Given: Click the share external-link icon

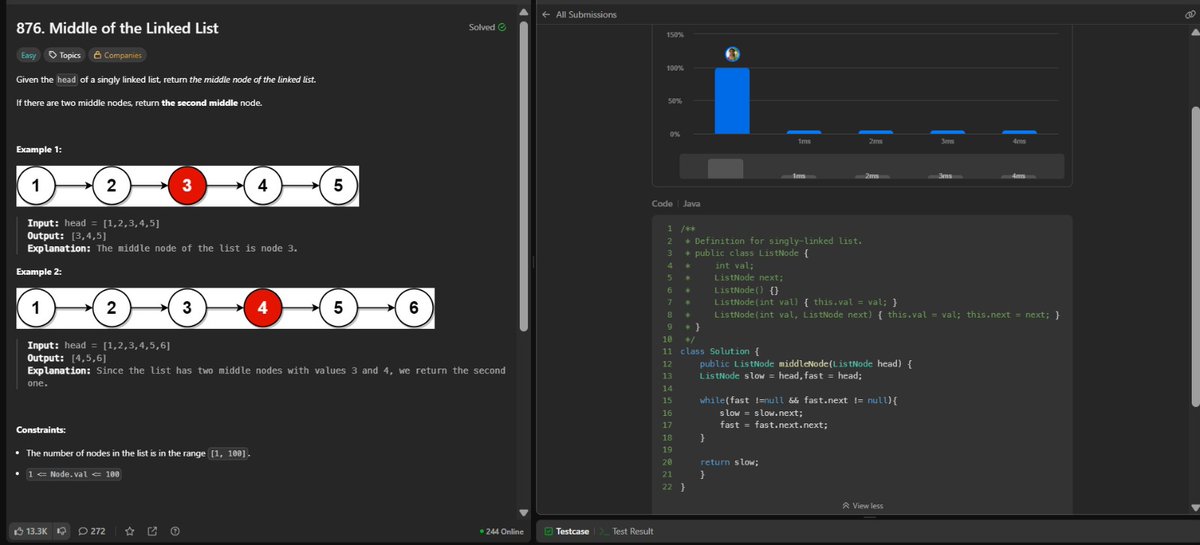Looking at the screenshot, I should tap(153, 531).
